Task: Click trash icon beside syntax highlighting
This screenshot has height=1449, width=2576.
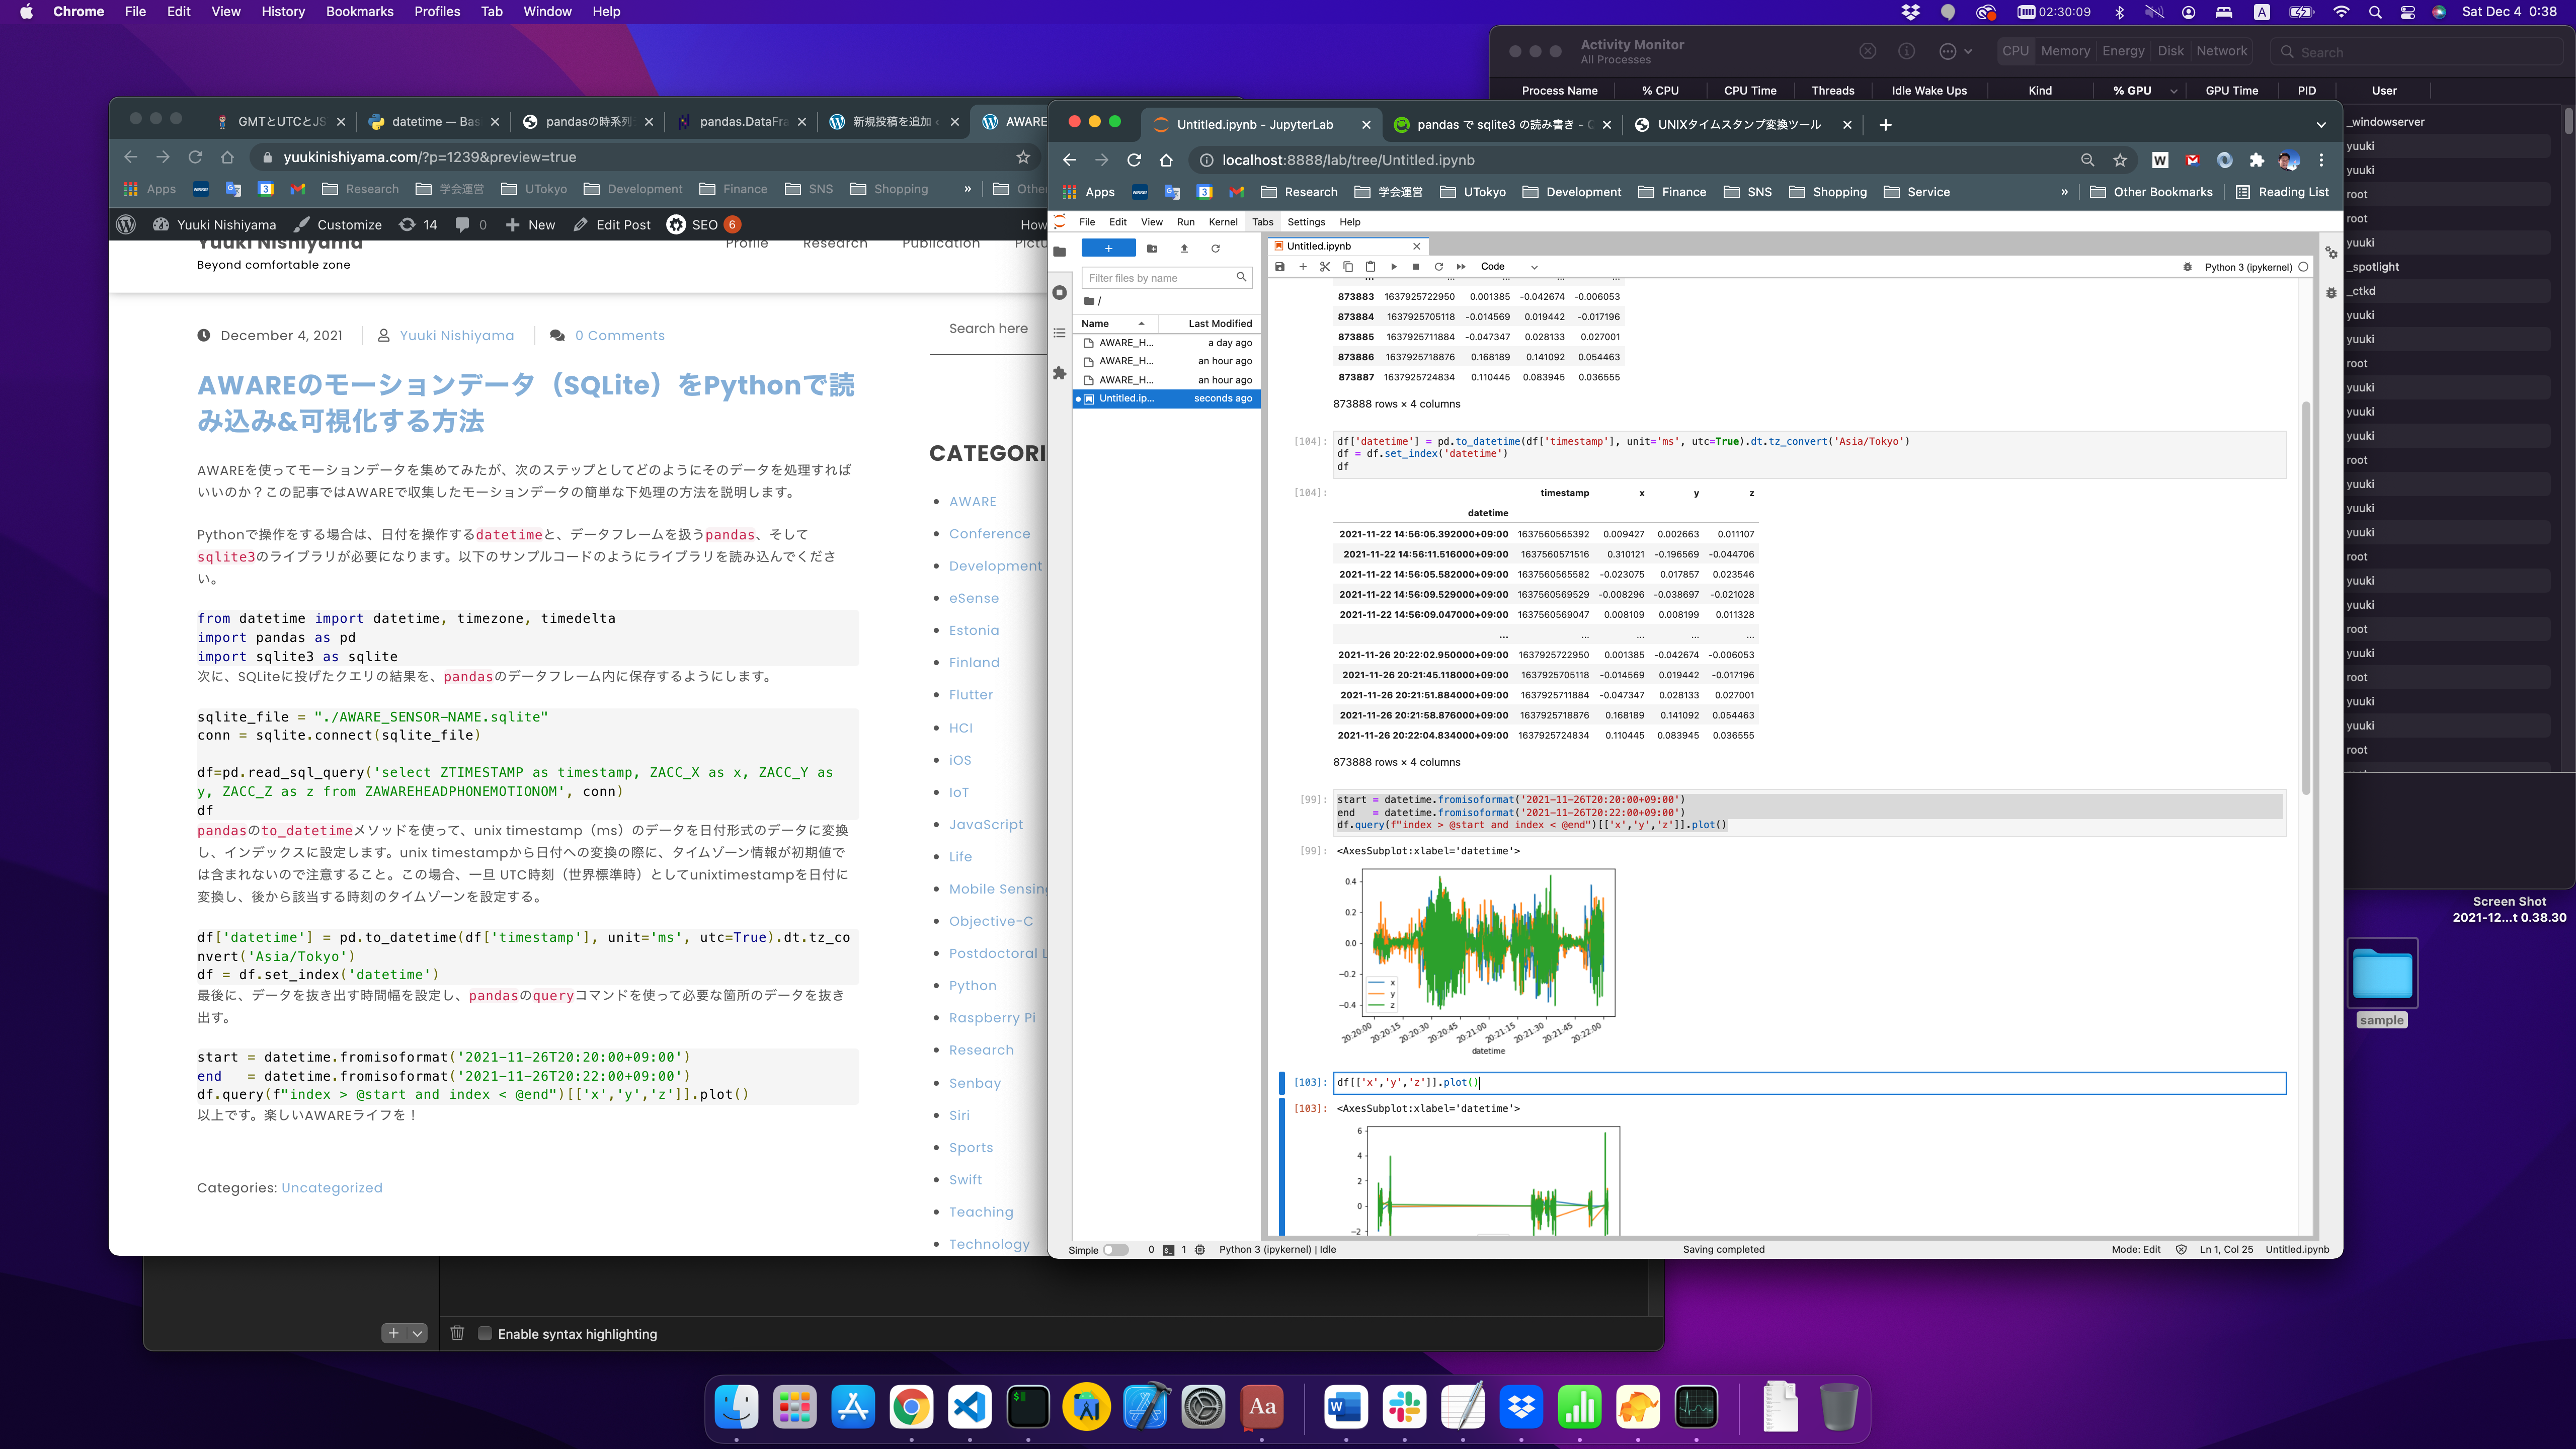Action: tap(457, 1333)
